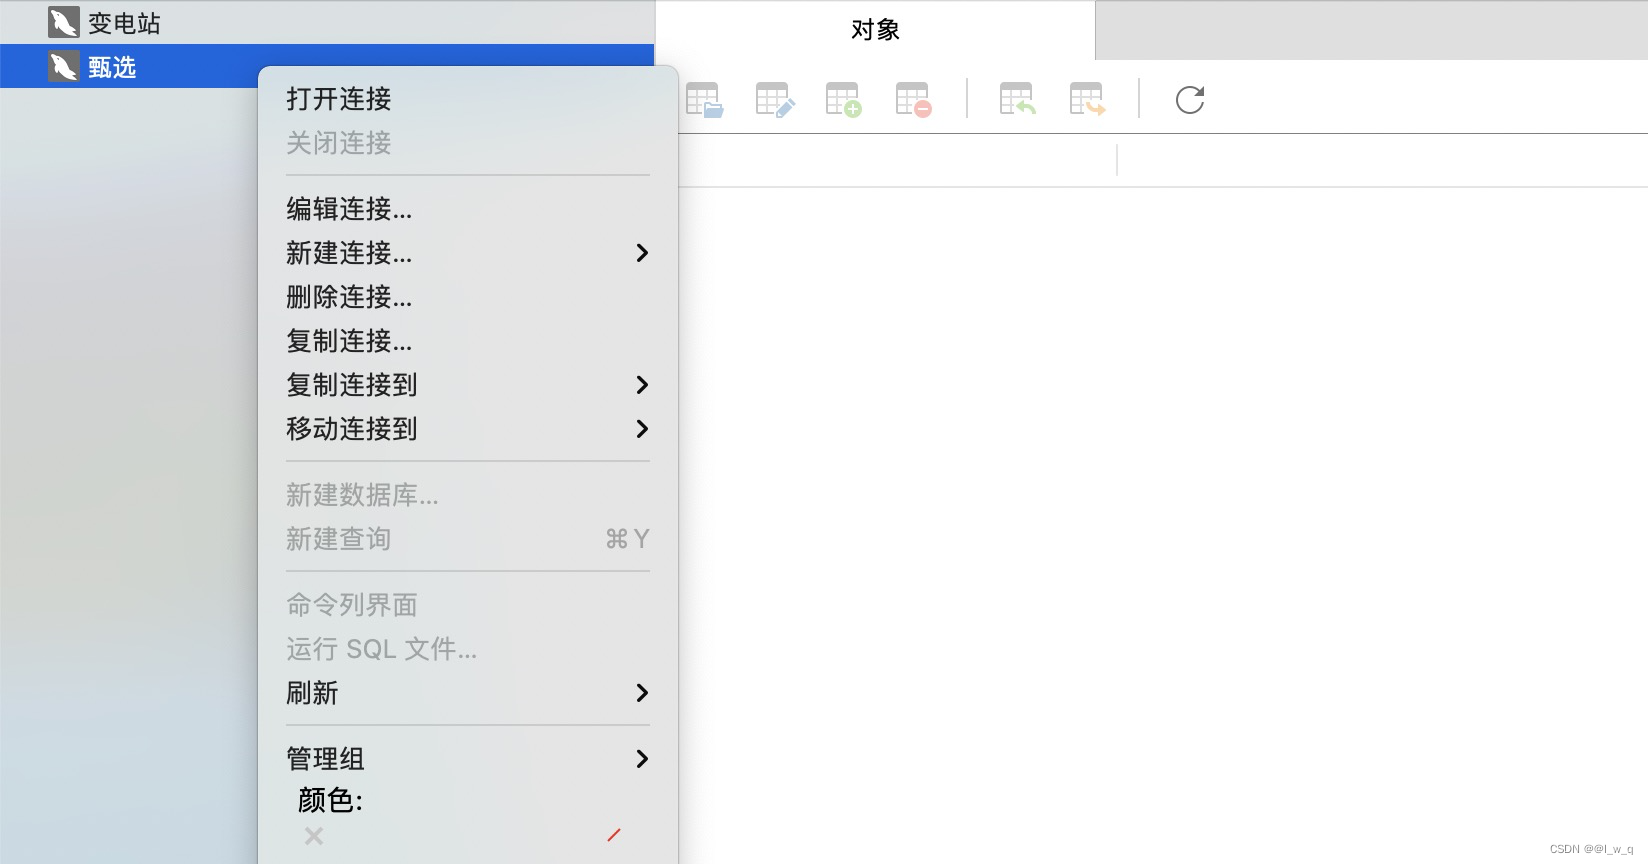Click the import wizard green-arrow icon

pos(1018,100)
